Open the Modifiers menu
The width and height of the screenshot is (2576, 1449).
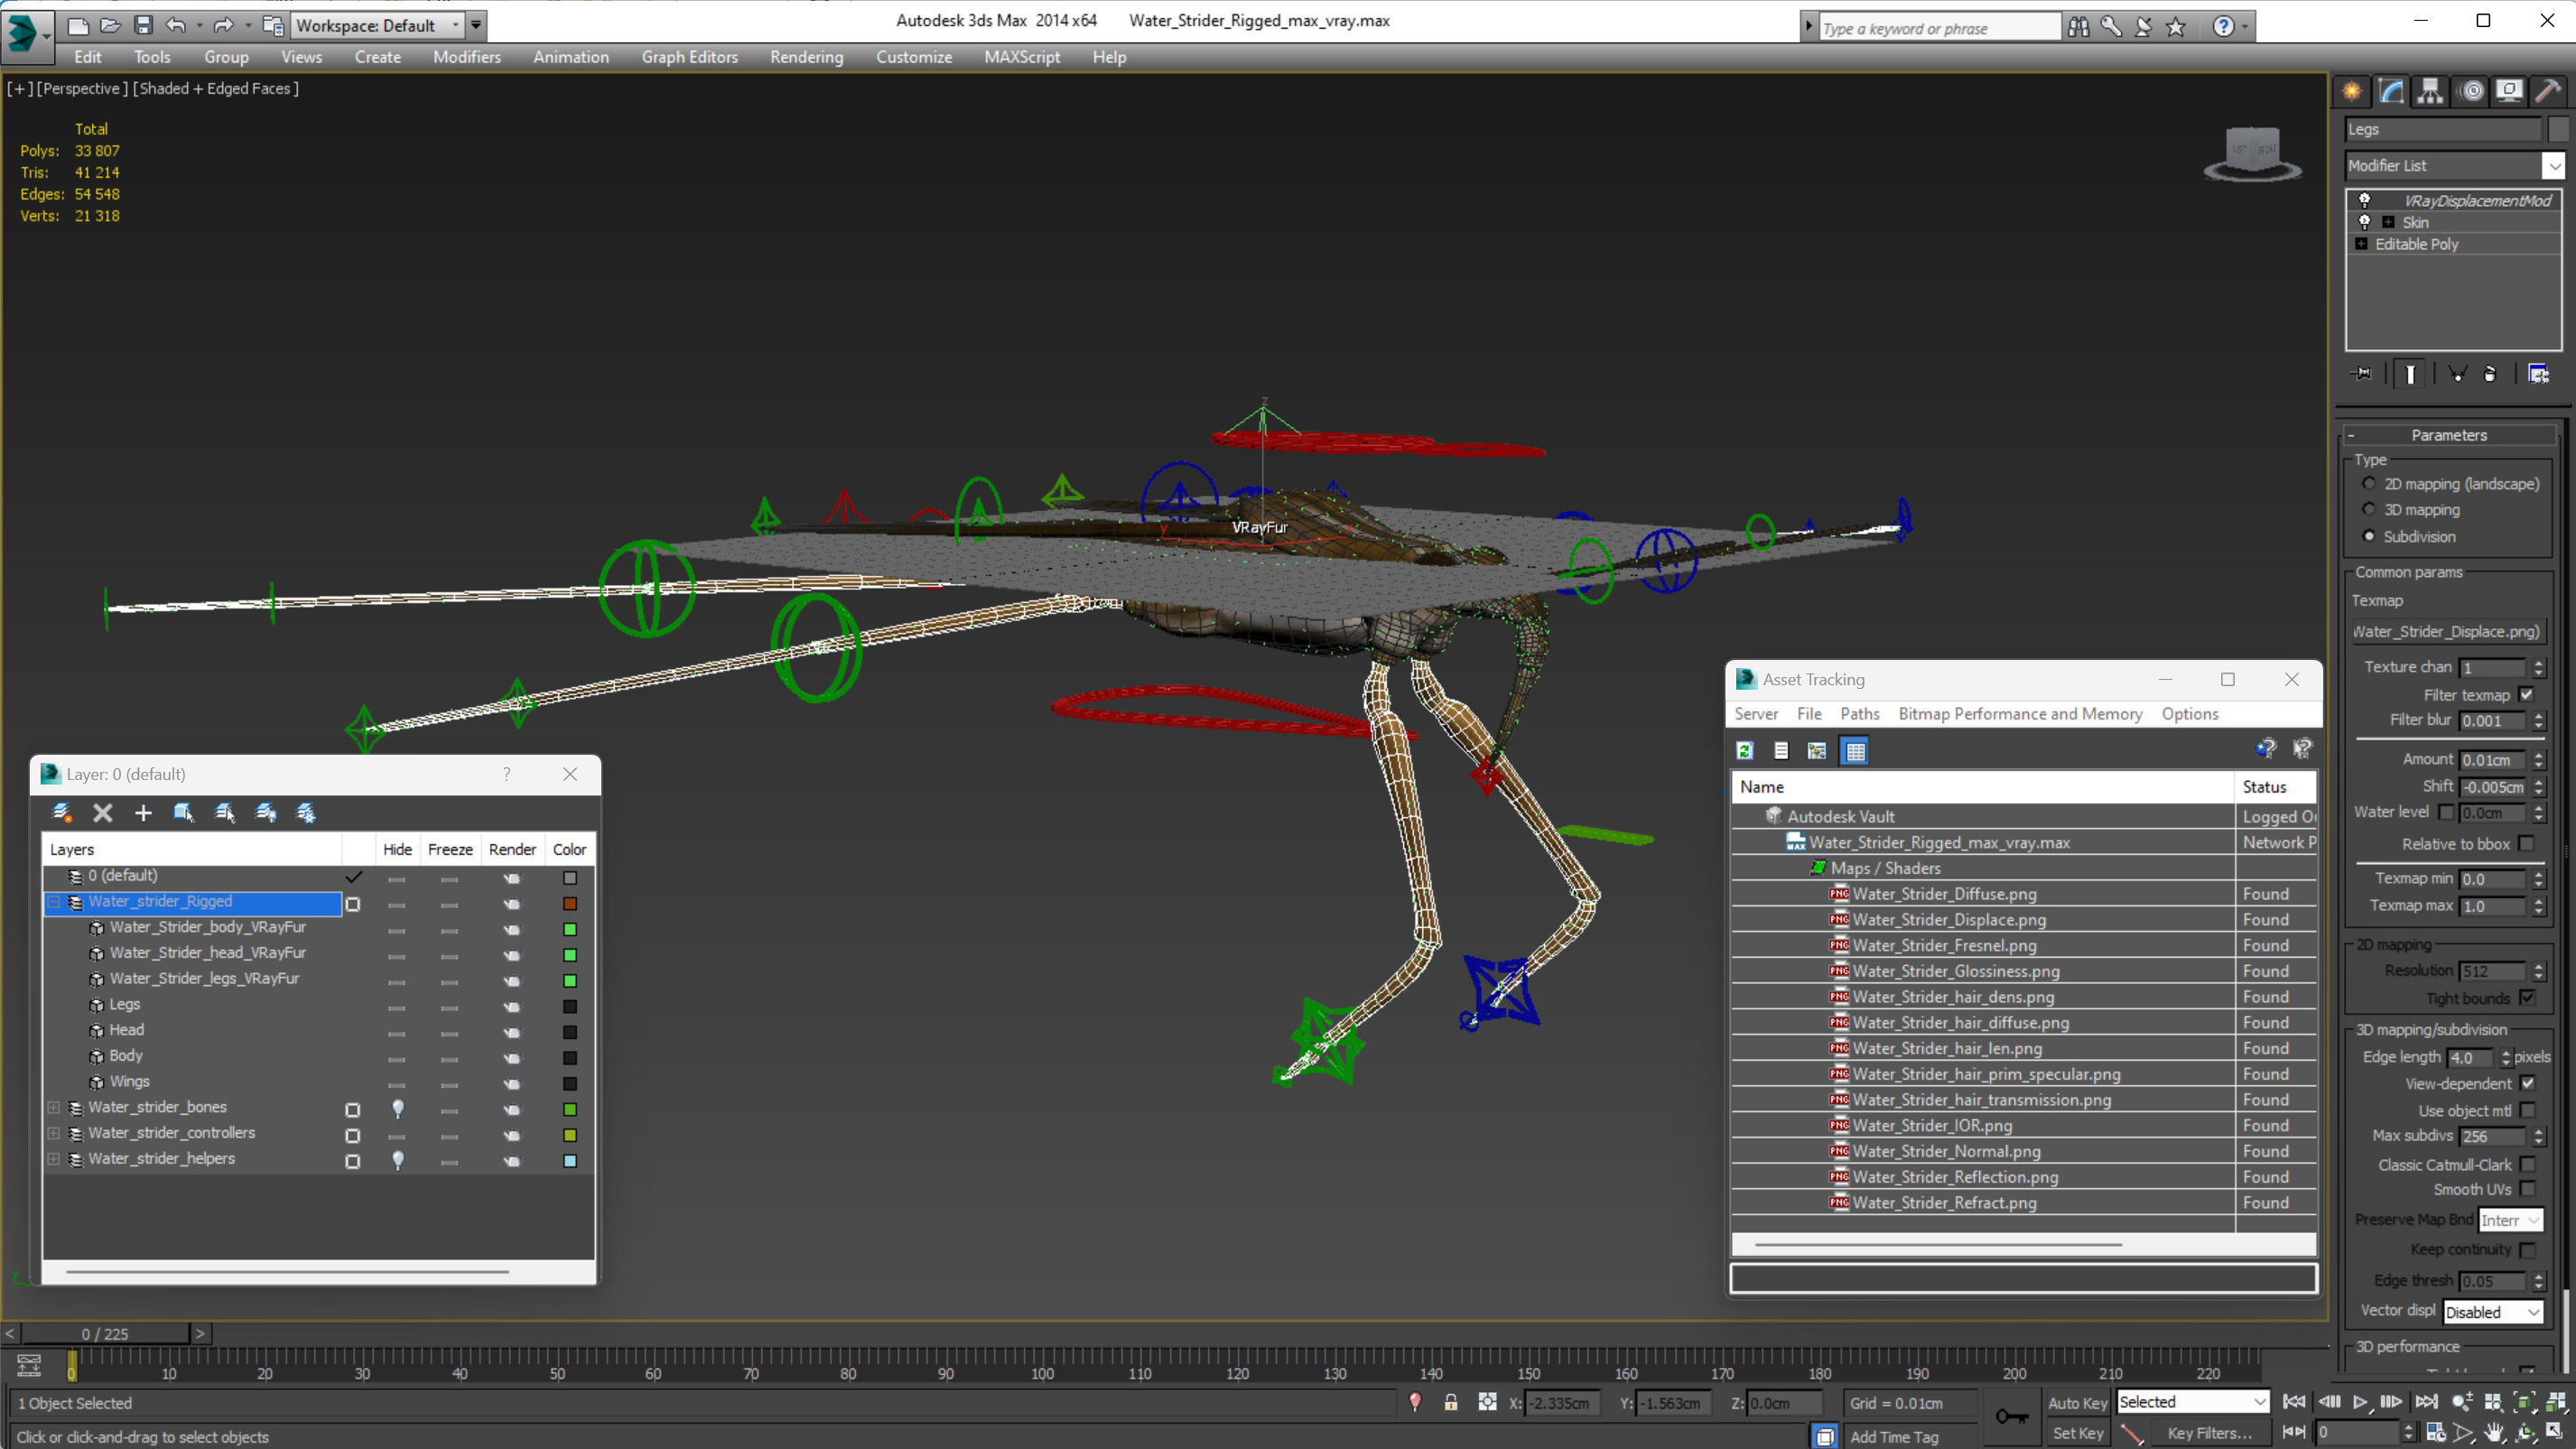tap(466, 57)
